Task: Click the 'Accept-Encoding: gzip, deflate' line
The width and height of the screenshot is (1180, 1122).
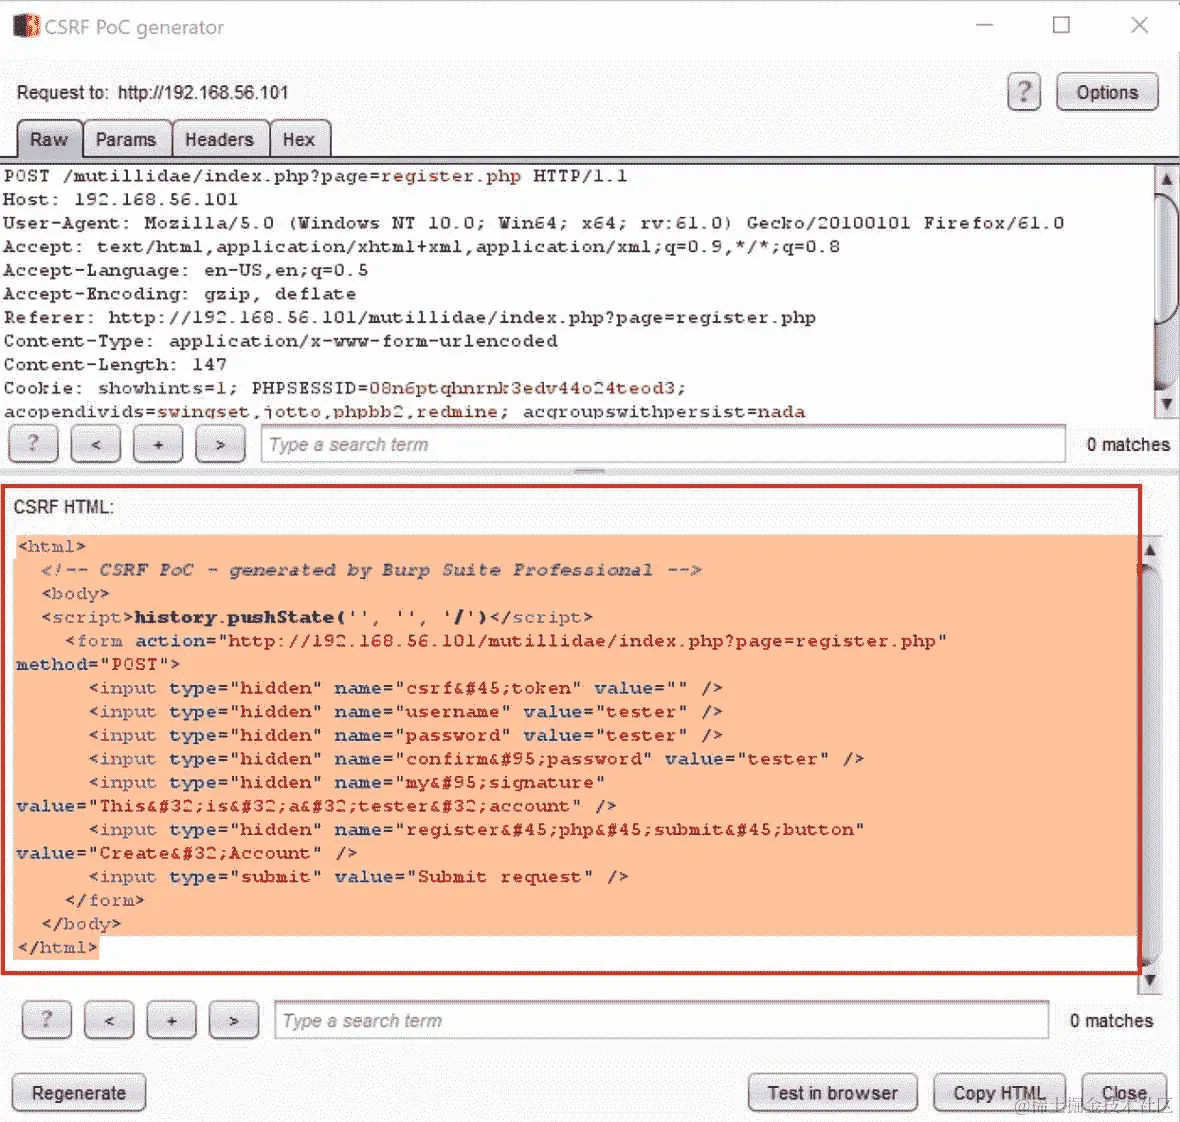Action: (x=180, y=293)
